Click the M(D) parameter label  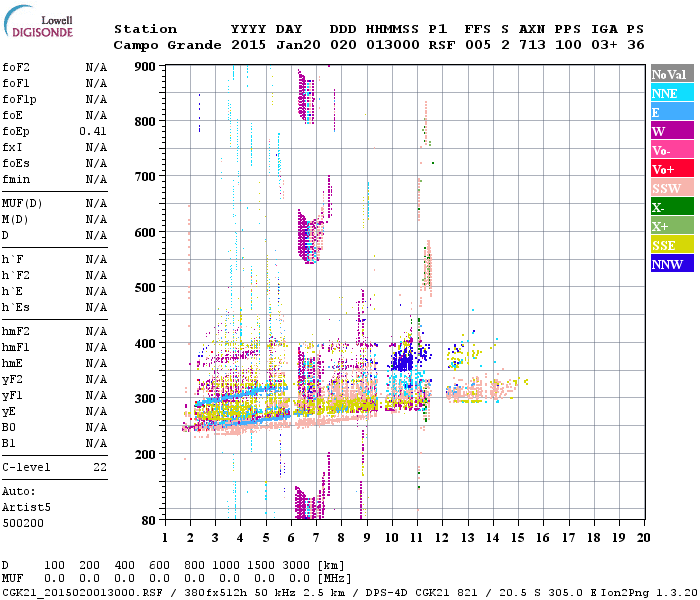coord(15,220)
